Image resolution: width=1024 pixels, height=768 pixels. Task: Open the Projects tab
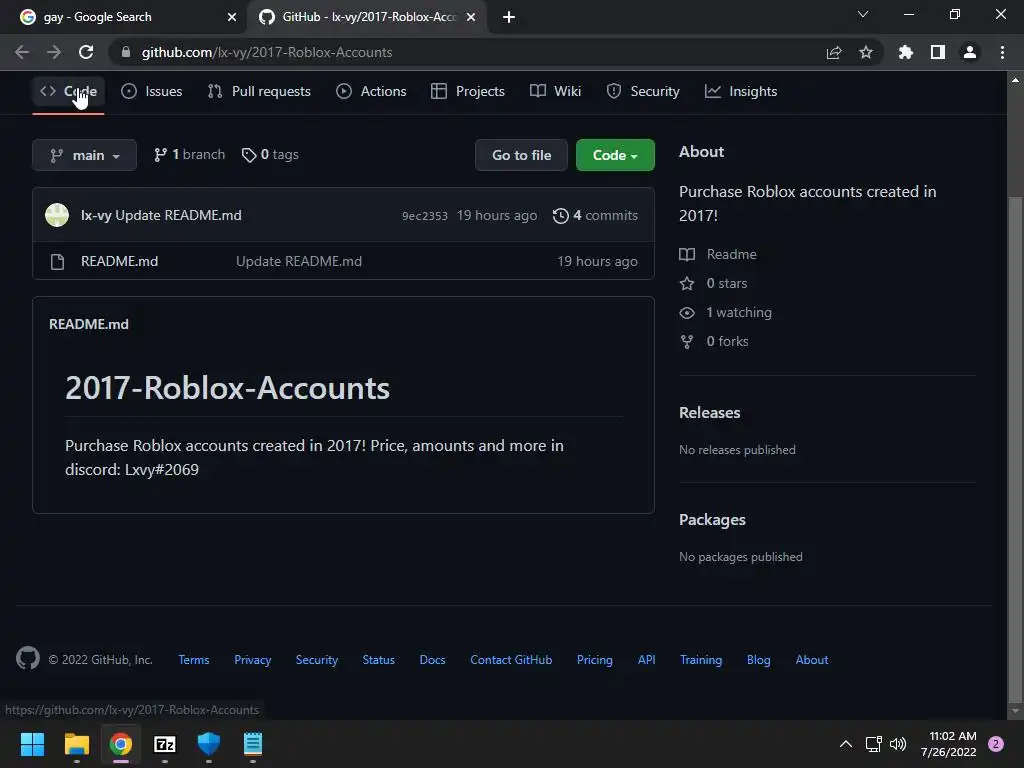pos(468,91)
